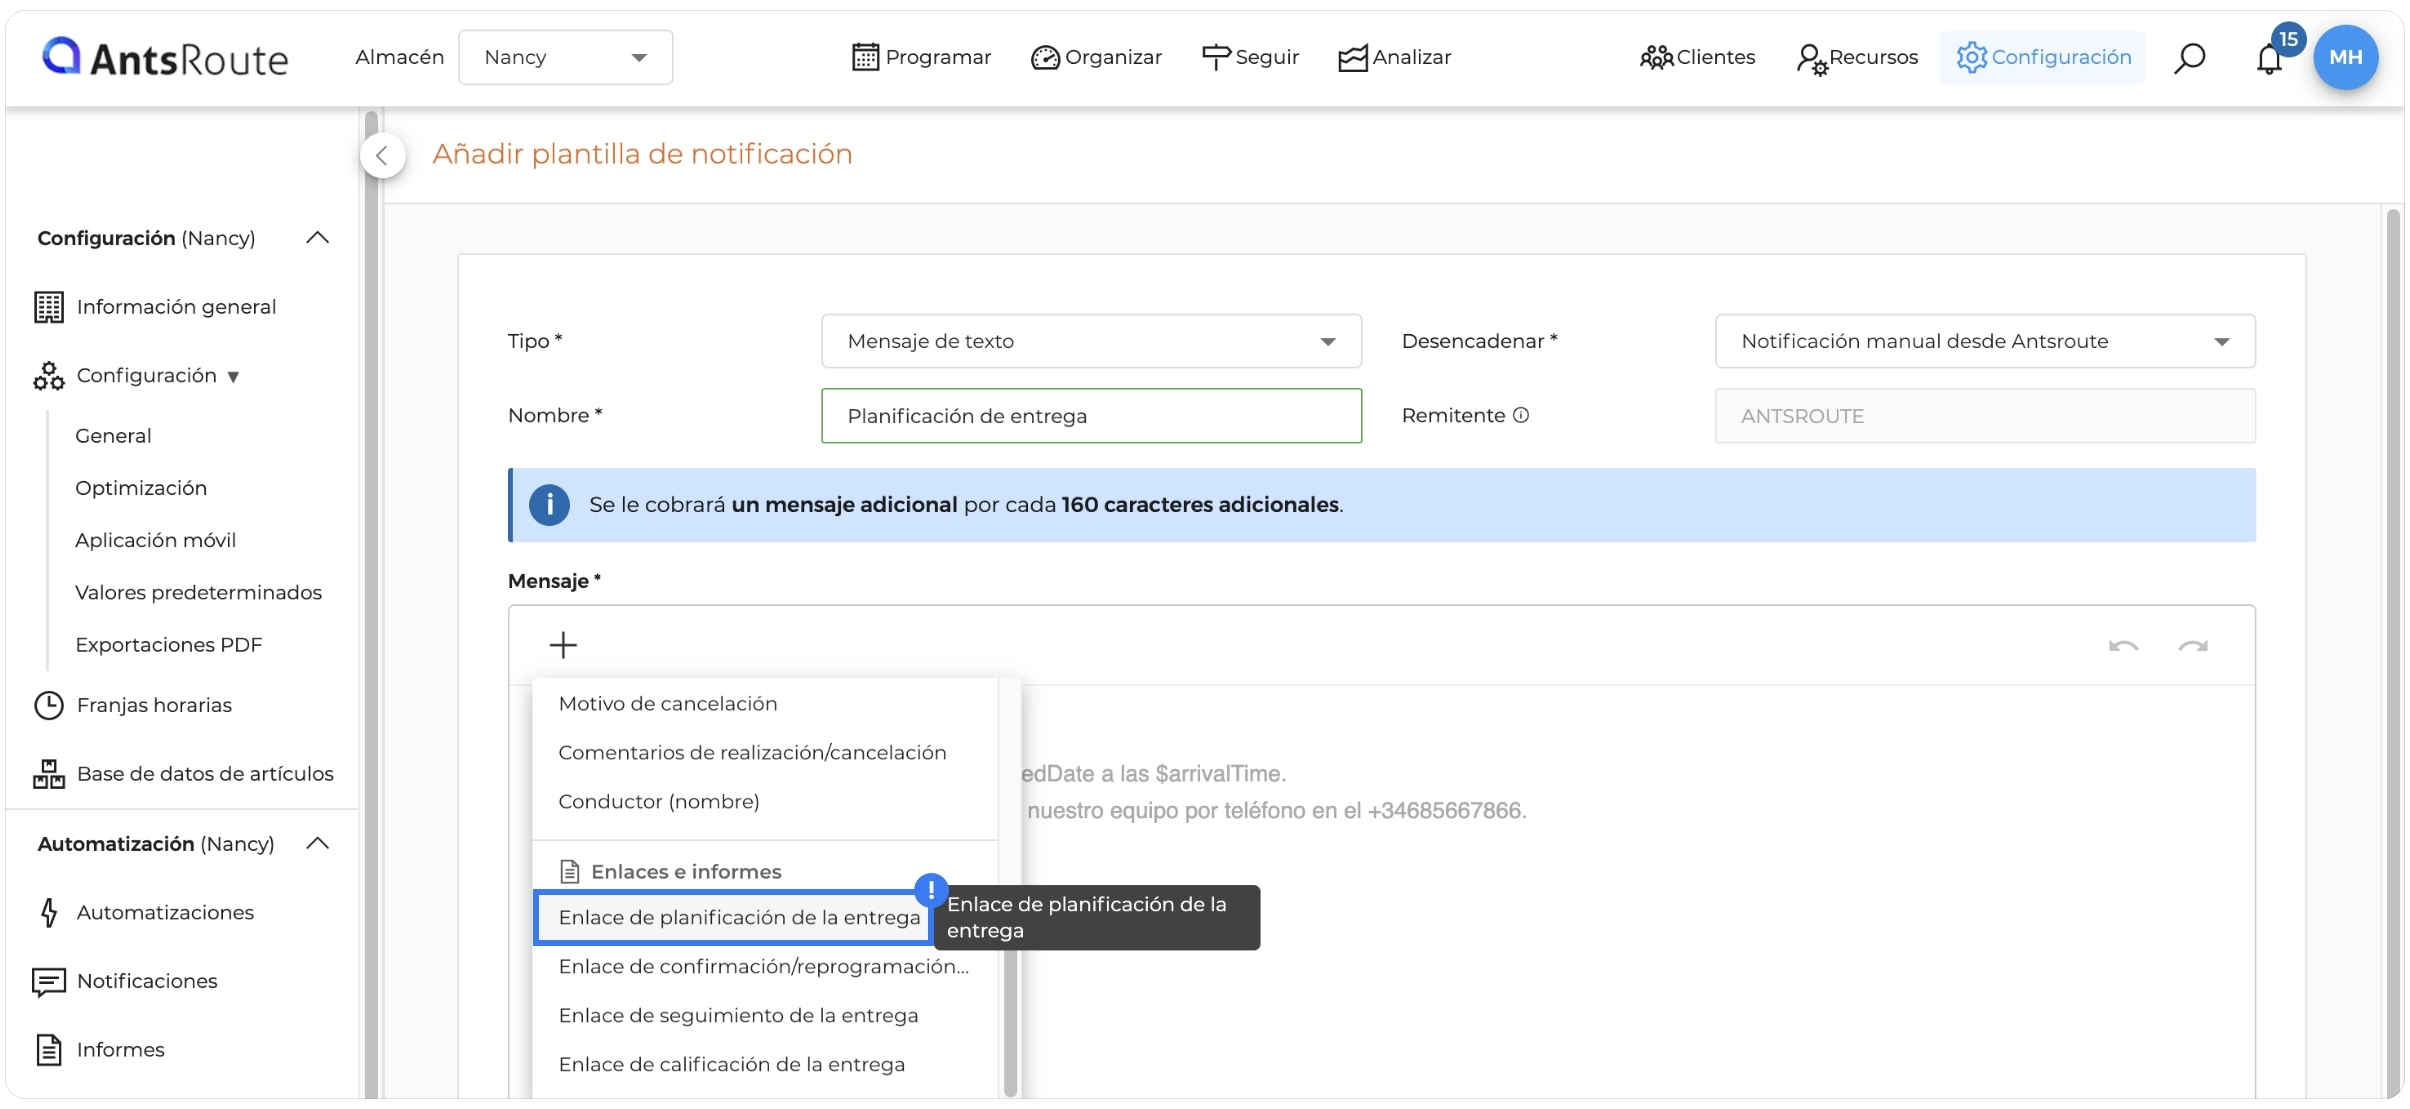Select Conductor (nombre) variable

(765, 801)
